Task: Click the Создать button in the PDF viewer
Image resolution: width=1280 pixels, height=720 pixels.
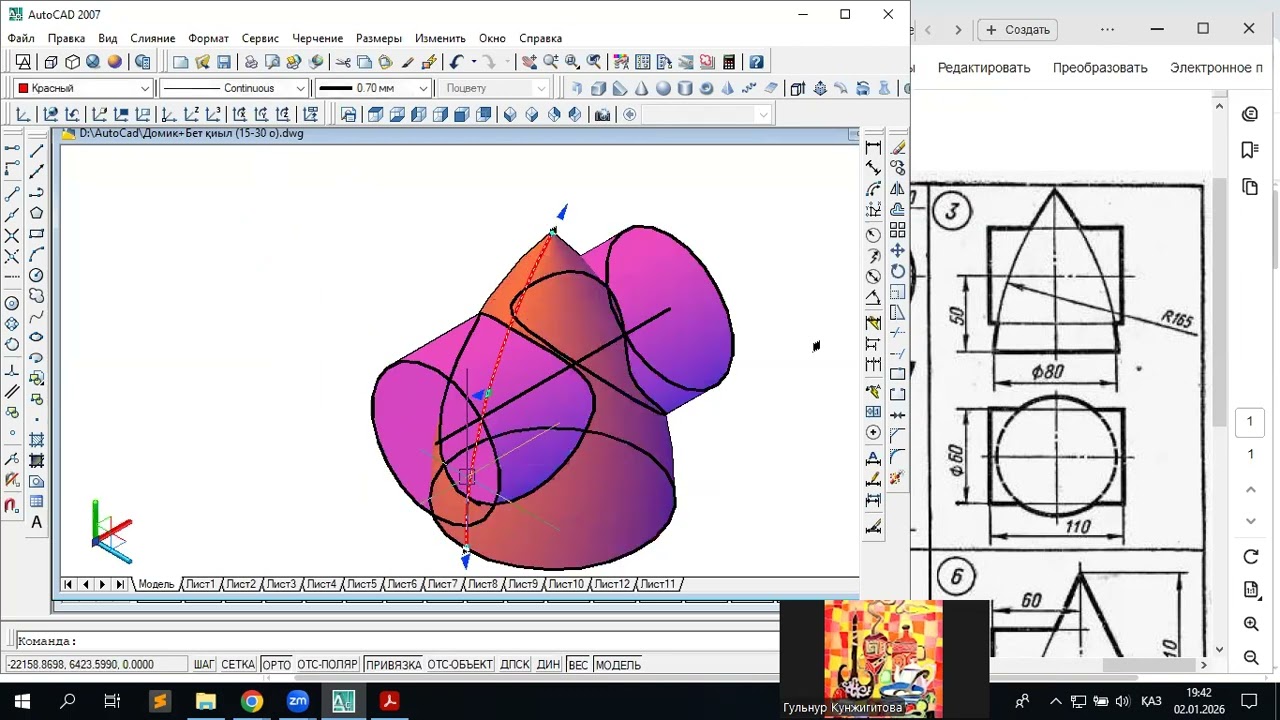Action: tap(1018, 30)
